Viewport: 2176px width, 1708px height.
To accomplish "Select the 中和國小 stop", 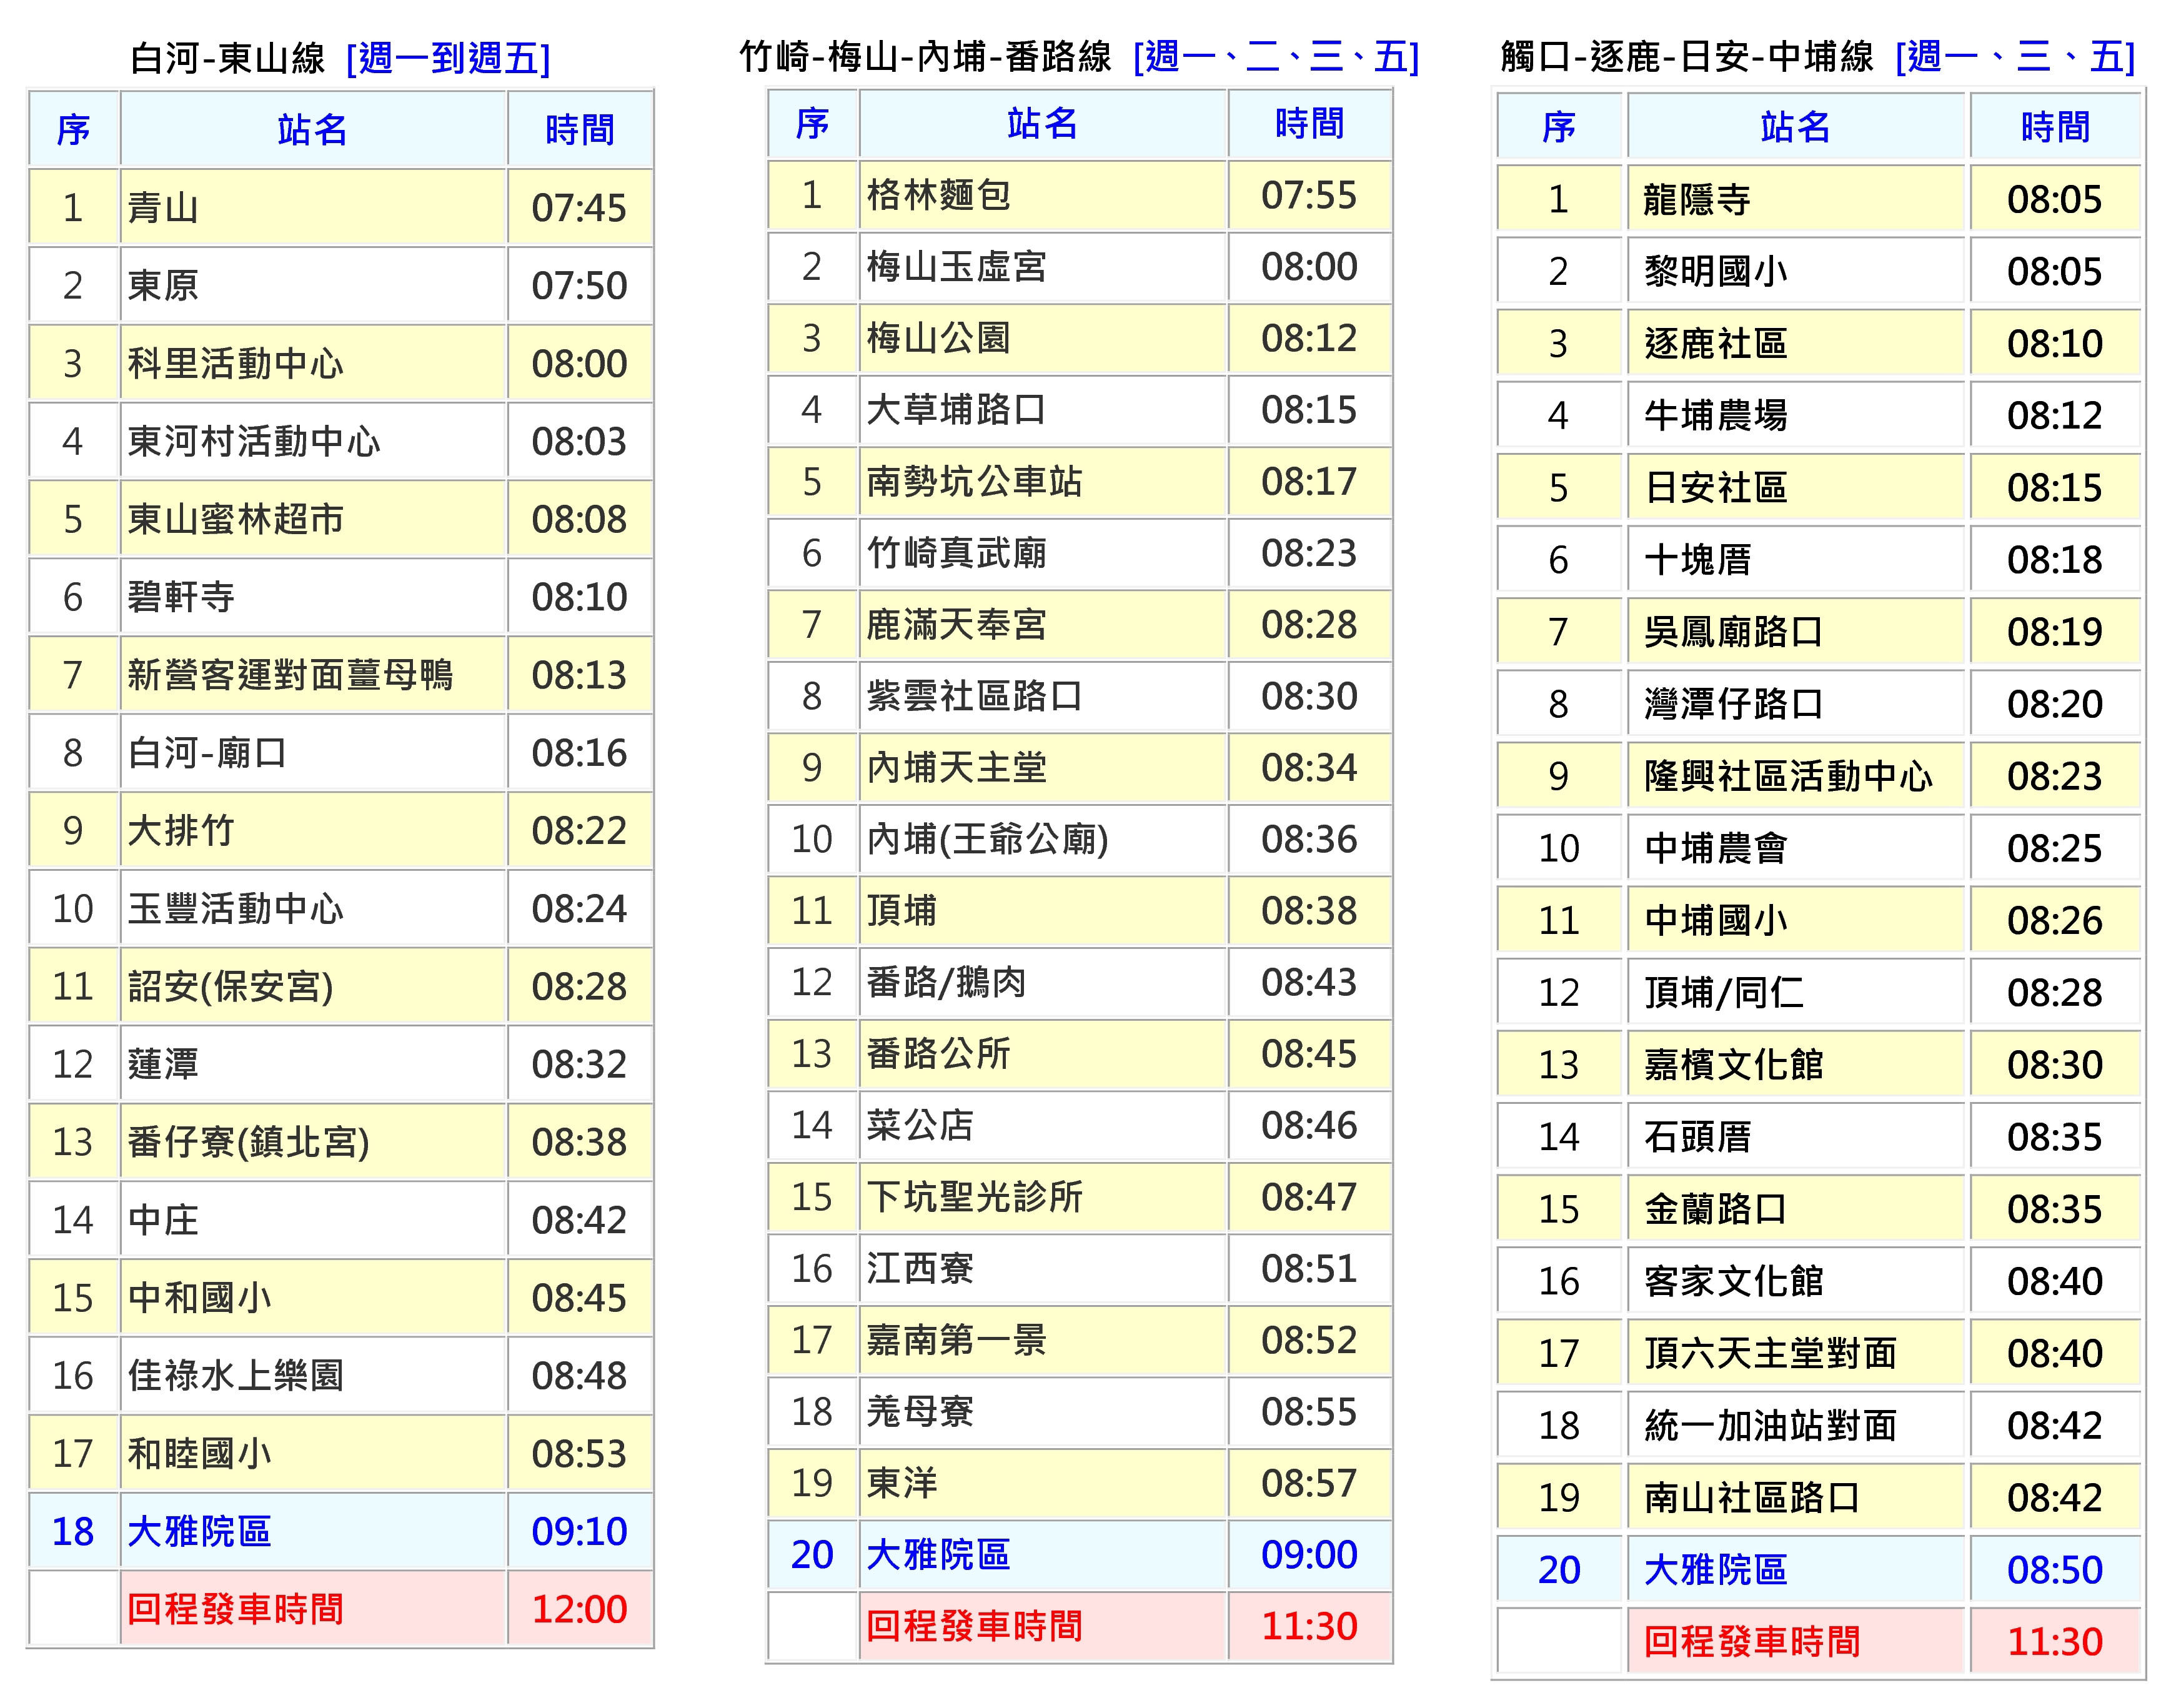I will click(x=199, y=1299).
